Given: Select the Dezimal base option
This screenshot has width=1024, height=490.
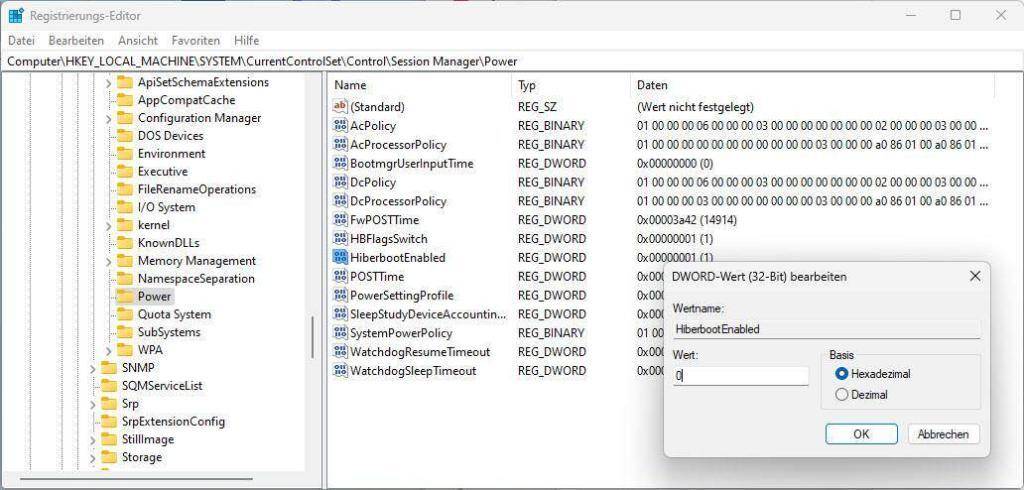Looking at the screenshot, I should click(x=842, y=395).
